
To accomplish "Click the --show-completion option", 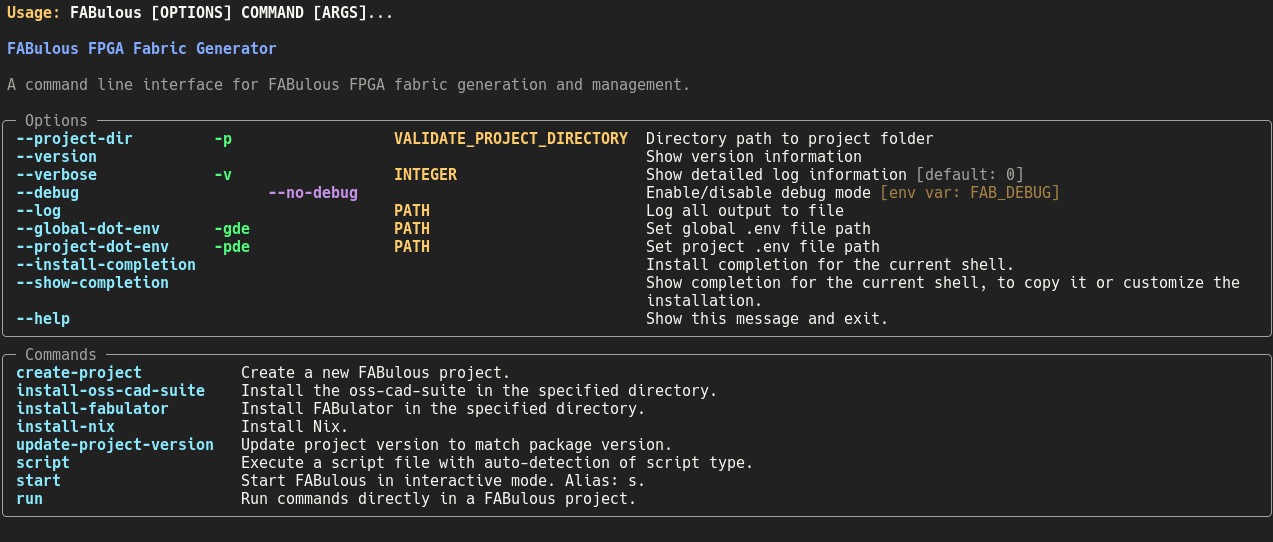I will [x=92, y=283].
